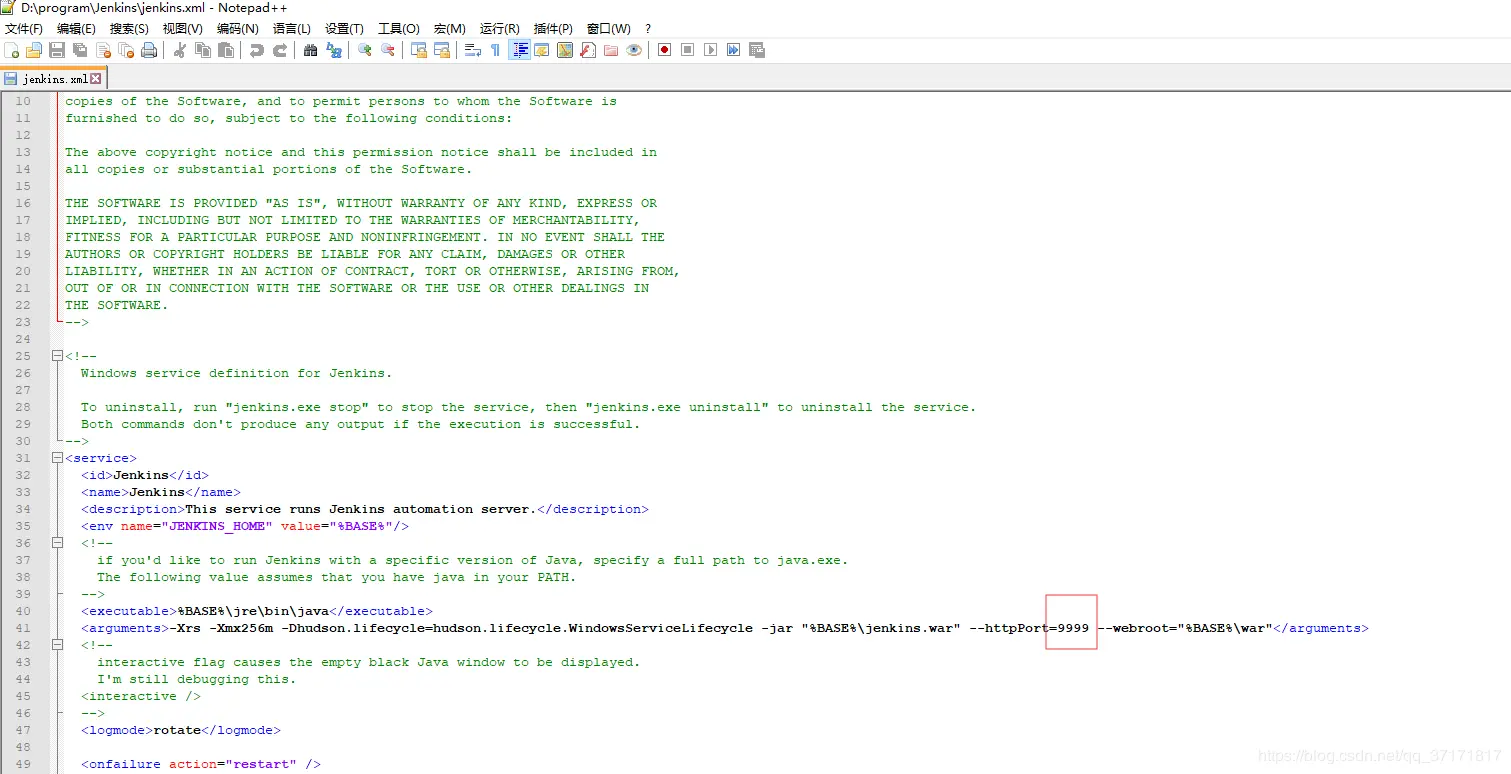The width and height of the screenshot is (1511, 774).
Task: Click "THE SOFTWARE." on line 22
Action: [x=117, y=305]
